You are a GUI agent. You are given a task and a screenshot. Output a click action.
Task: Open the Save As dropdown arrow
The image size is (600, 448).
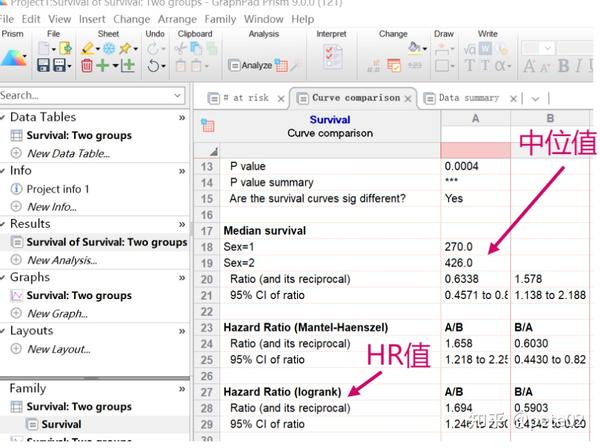click(x=69, y=66)
